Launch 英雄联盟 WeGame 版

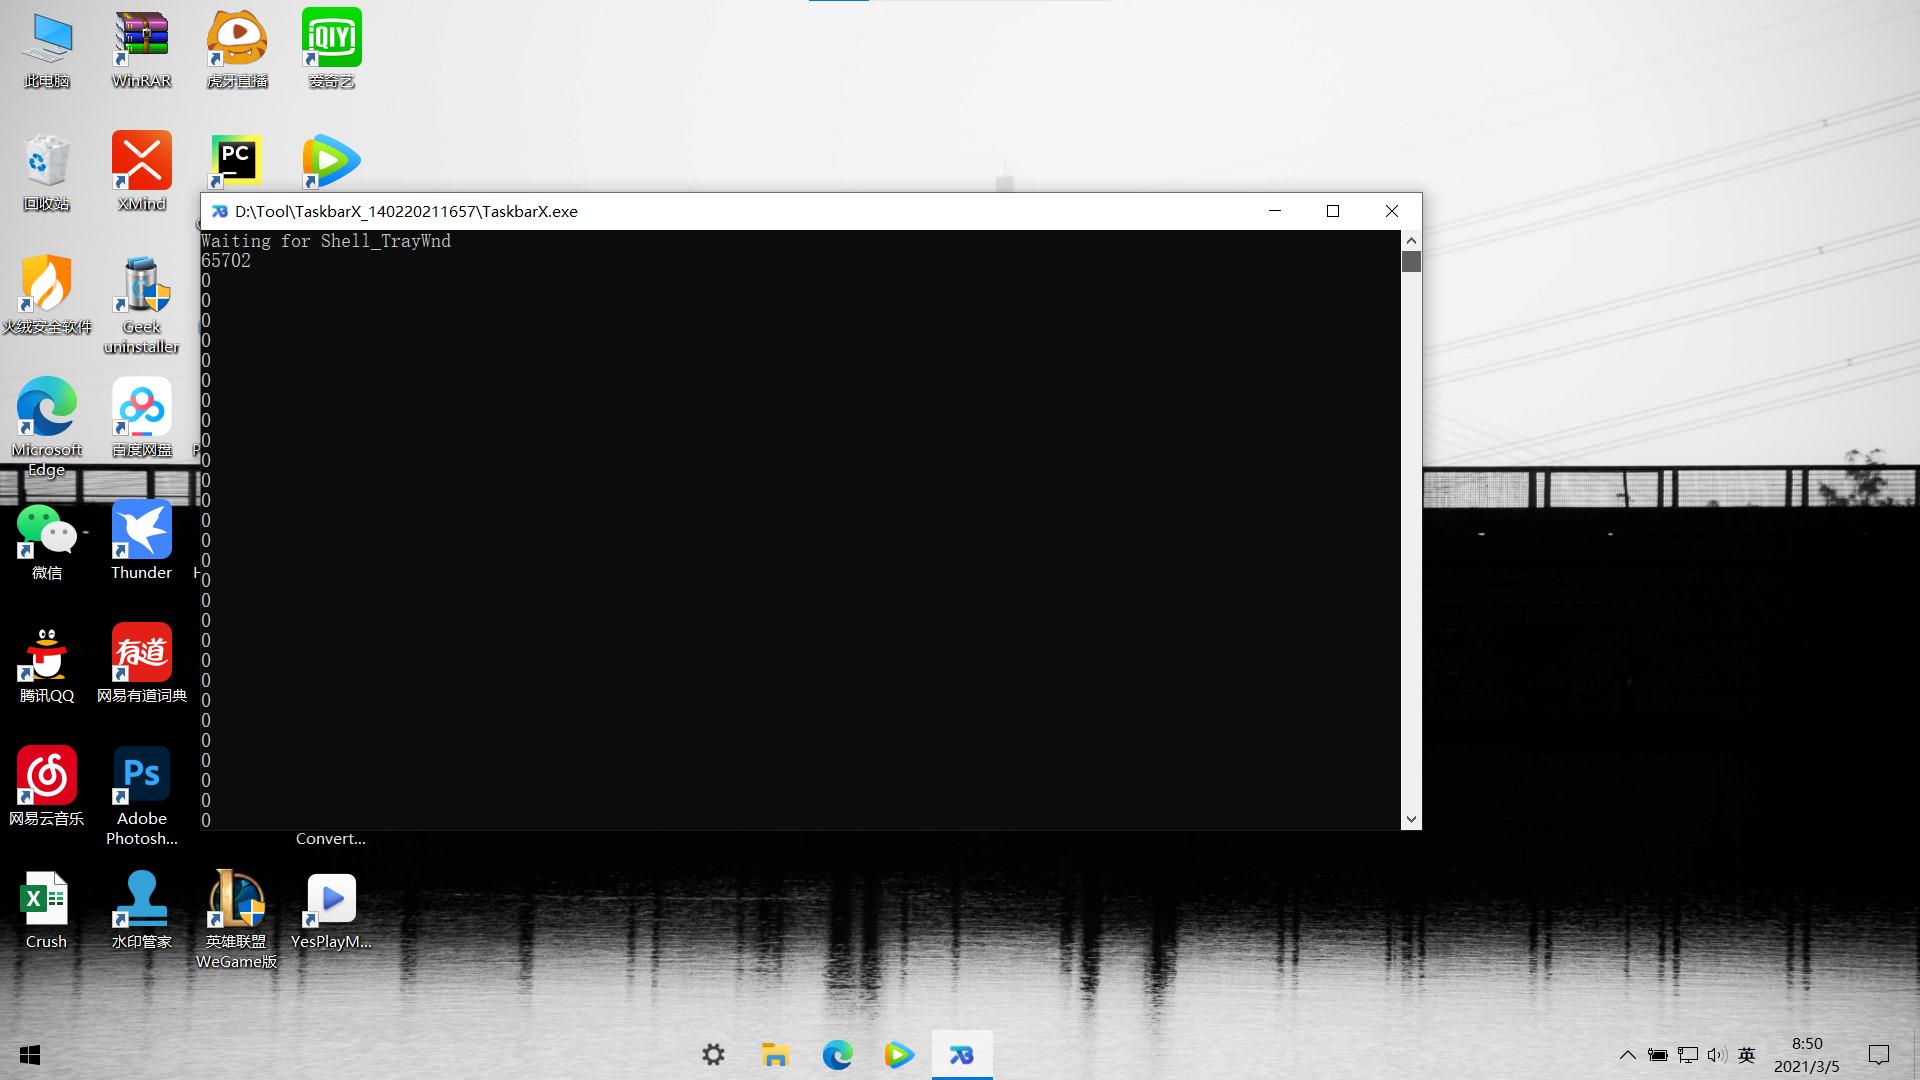click(236, 898)
